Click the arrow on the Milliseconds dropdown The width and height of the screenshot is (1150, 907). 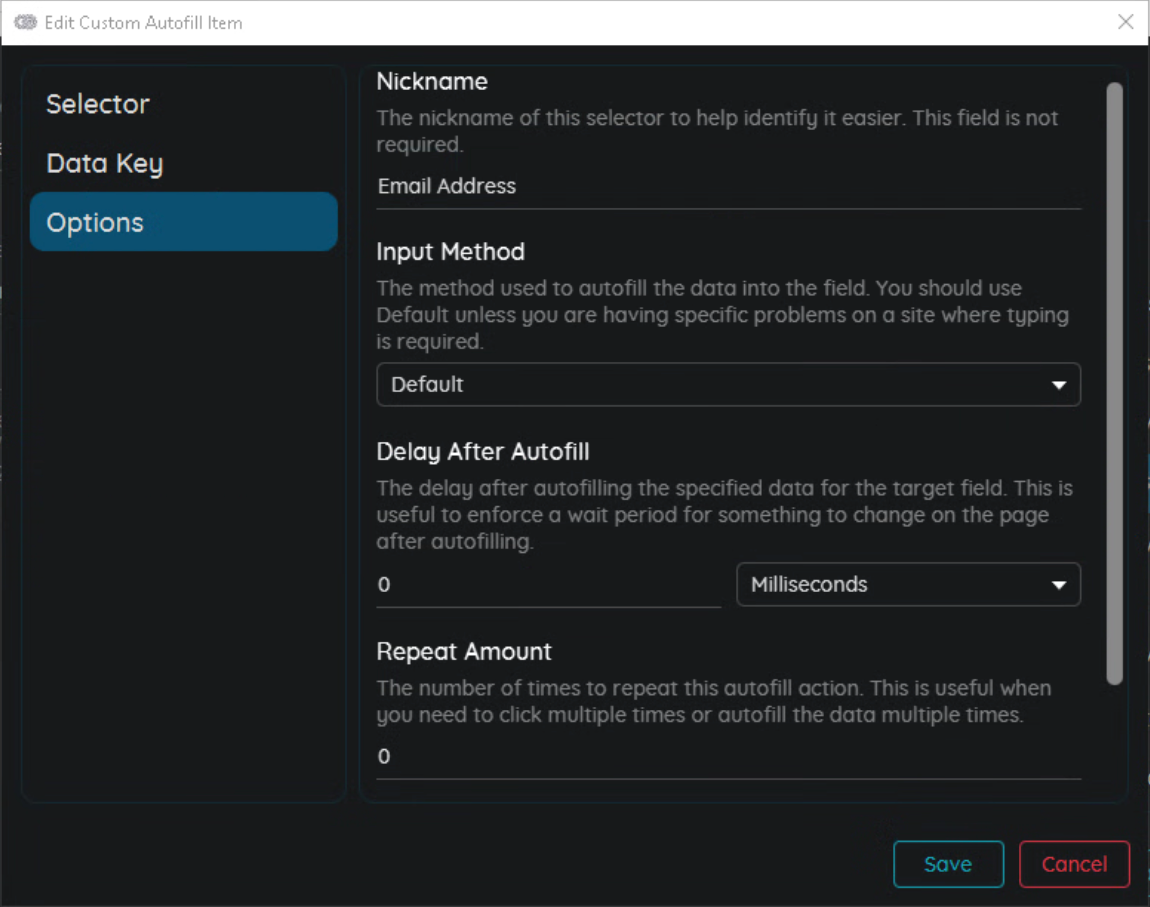point(1059,586)
